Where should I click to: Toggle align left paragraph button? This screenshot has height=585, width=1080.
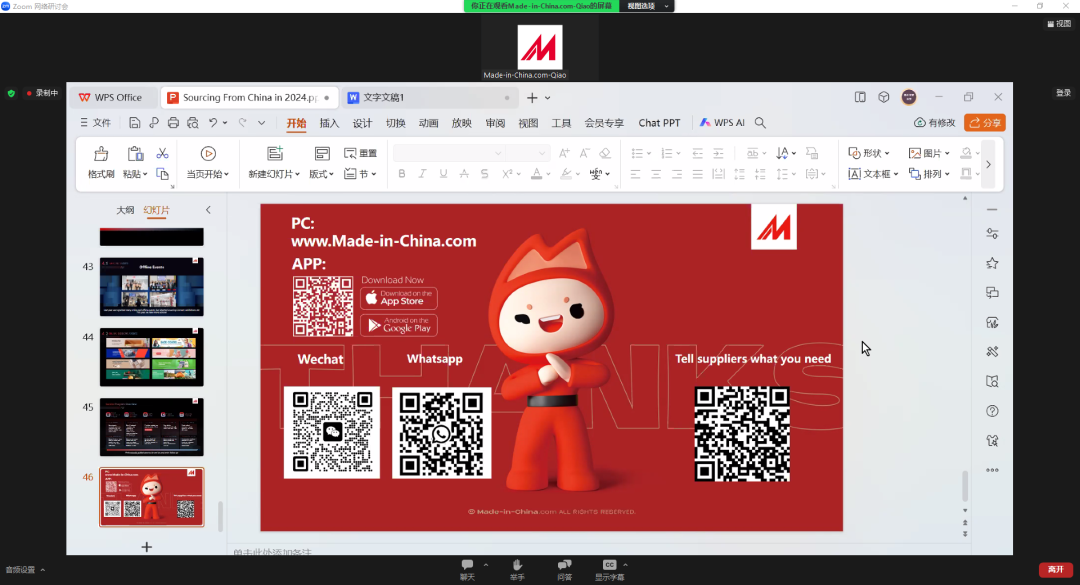635,174
